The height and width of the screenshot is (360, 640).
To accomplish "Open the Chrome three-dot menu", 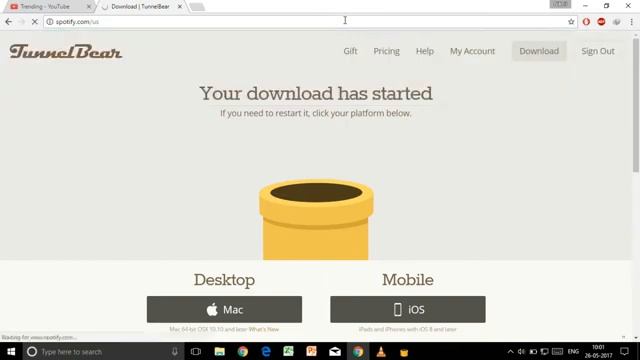I will (631, 22).
